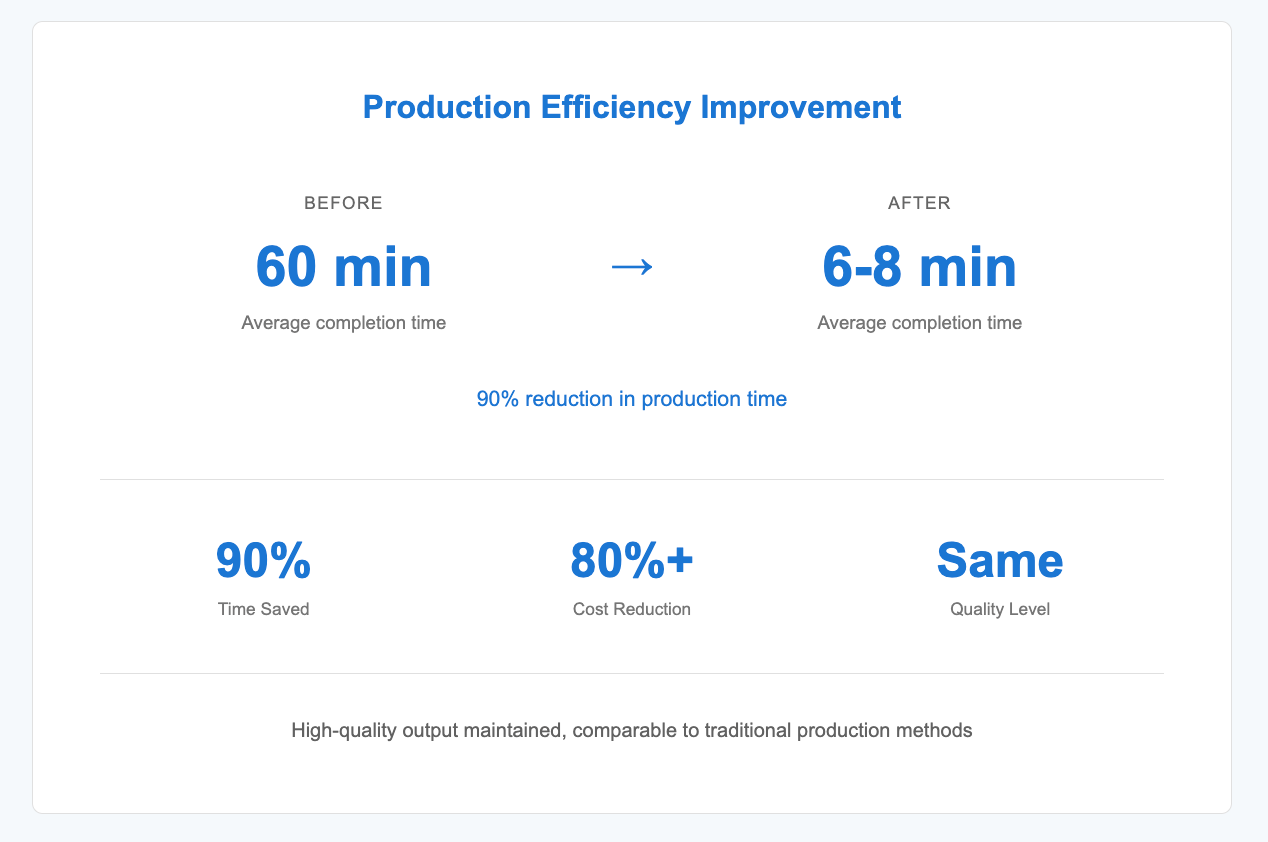1268x842 pixels.
Task: Click the Quality Level label
Action: (1000, 609)
